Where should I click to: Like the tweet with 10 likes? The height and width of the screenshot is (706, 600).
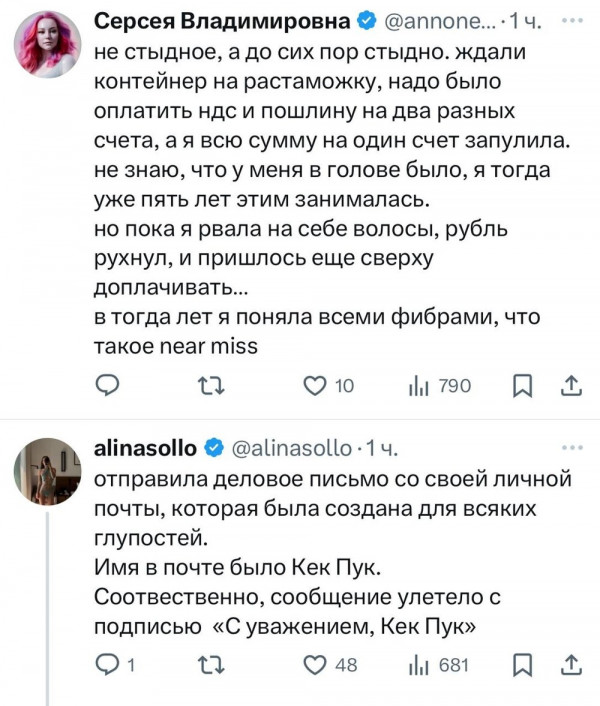pyautogui.click(x=316, y=386)
